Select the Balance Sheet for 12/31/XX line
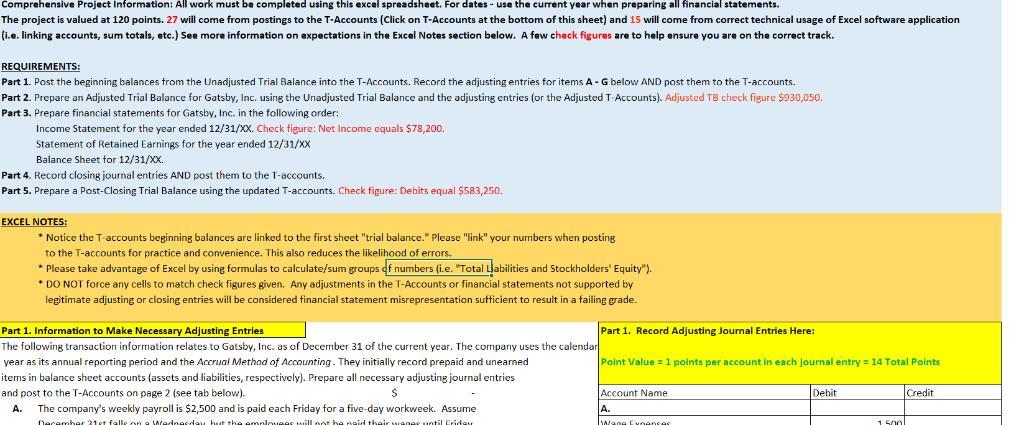Screen dimensions: 1024x425 100,160
